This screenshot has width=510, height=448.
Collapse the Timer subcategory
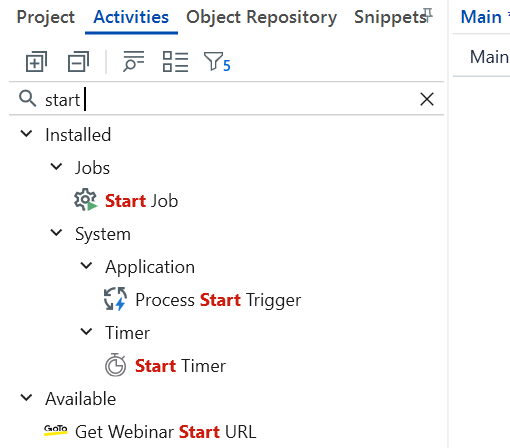click(86, 332)
